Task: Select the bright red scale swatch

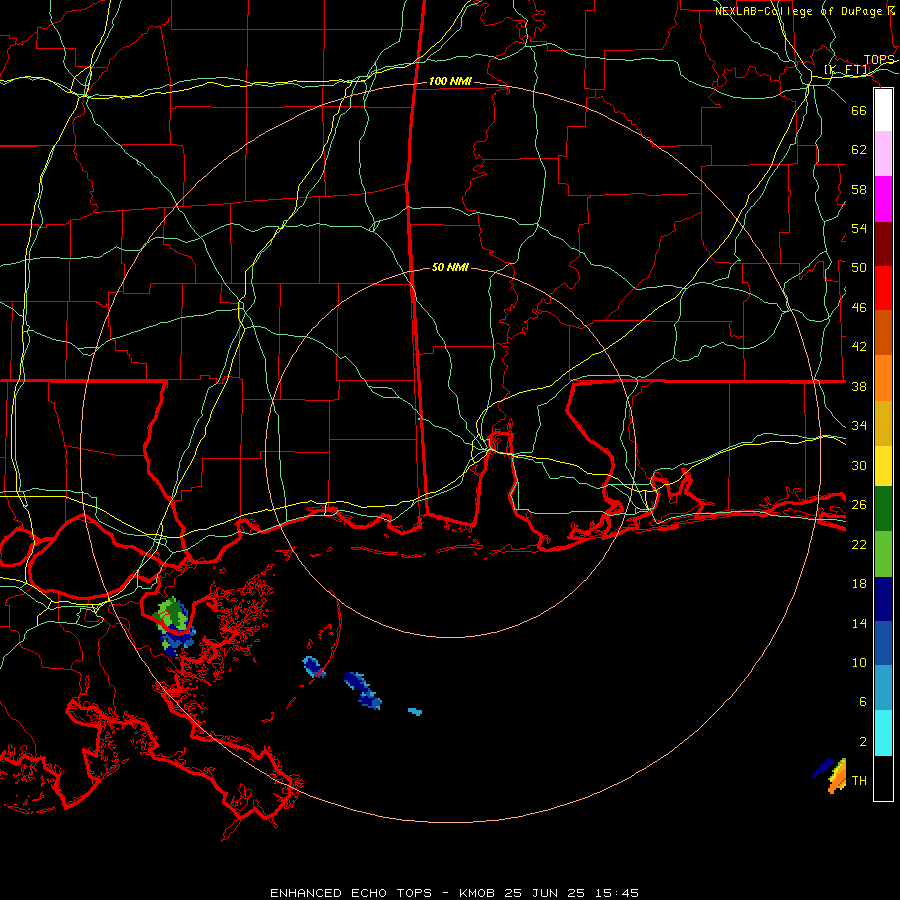Action: [x=883, y=288]
